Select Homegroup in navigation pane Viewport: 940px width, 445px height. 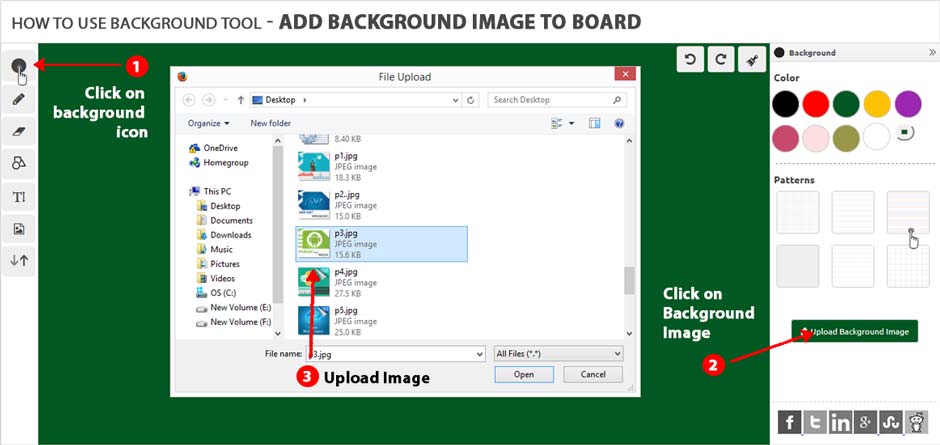(x=218, y=163)
